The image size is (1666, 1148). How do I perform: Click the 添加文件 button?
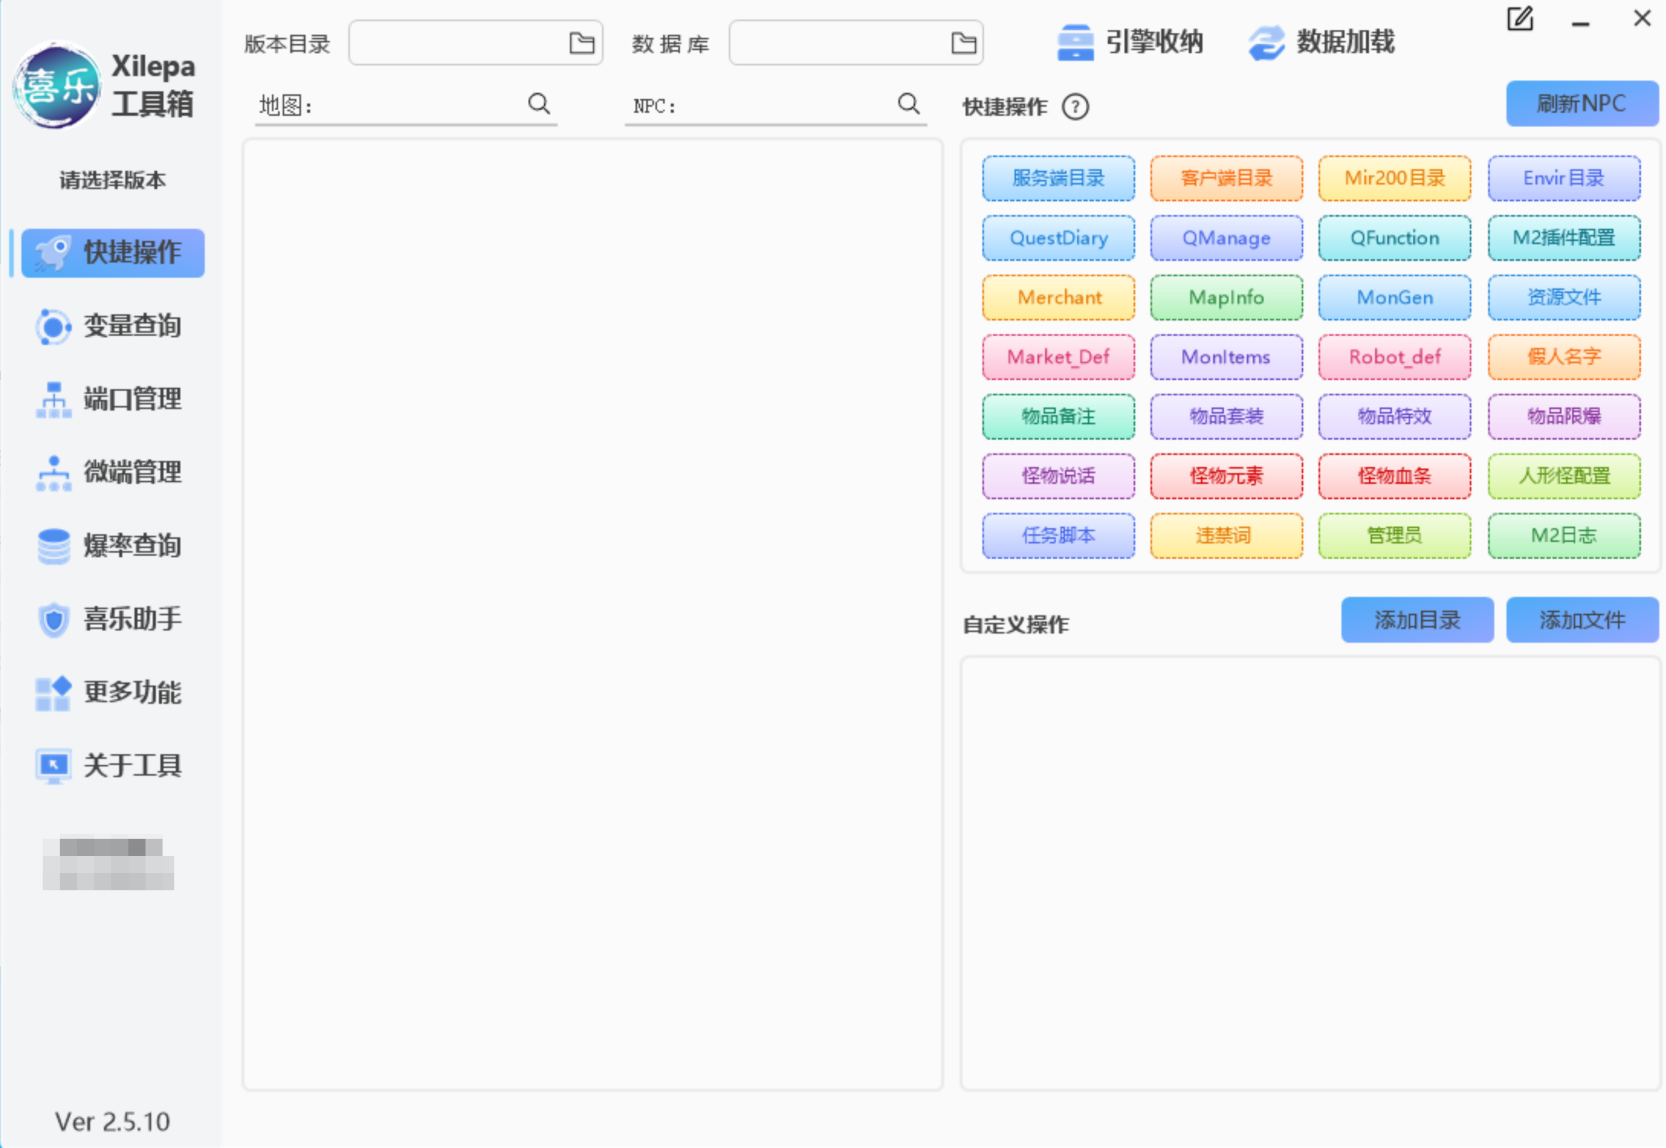(1582, 620)
